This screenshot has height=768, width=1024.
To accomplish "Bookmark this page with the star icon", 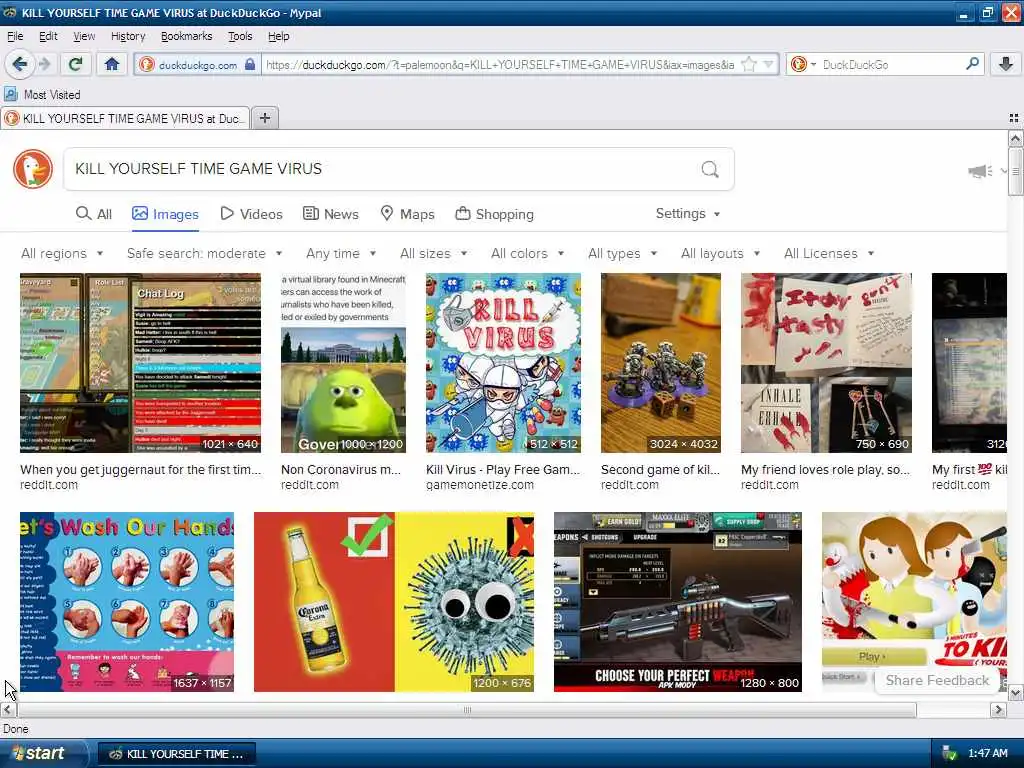I will click(x=749, y=65).
